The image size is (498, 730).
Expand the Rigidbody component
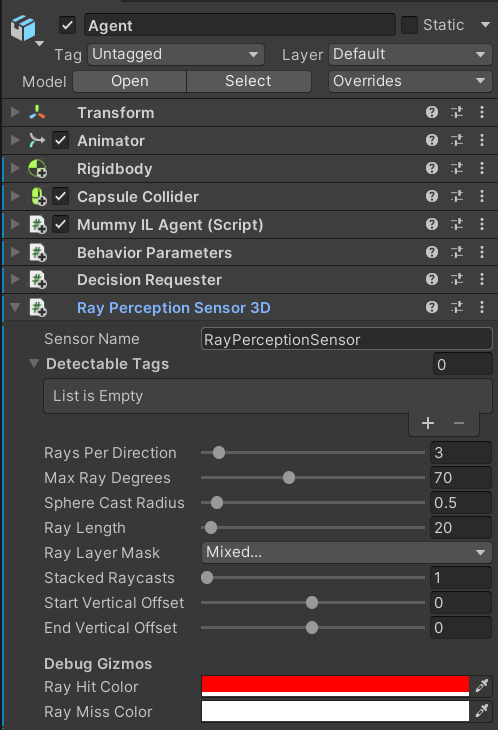click(x=15, y=168)
